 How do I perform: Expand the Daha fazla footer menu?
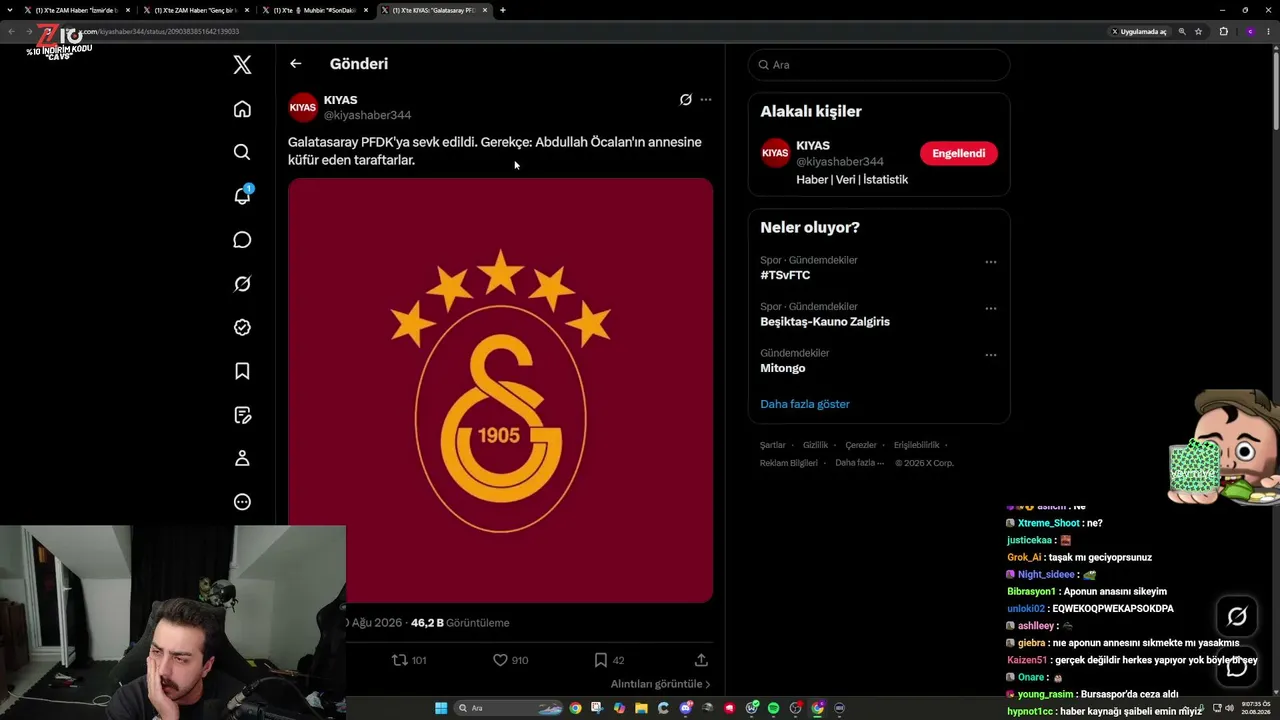point(859,463)
